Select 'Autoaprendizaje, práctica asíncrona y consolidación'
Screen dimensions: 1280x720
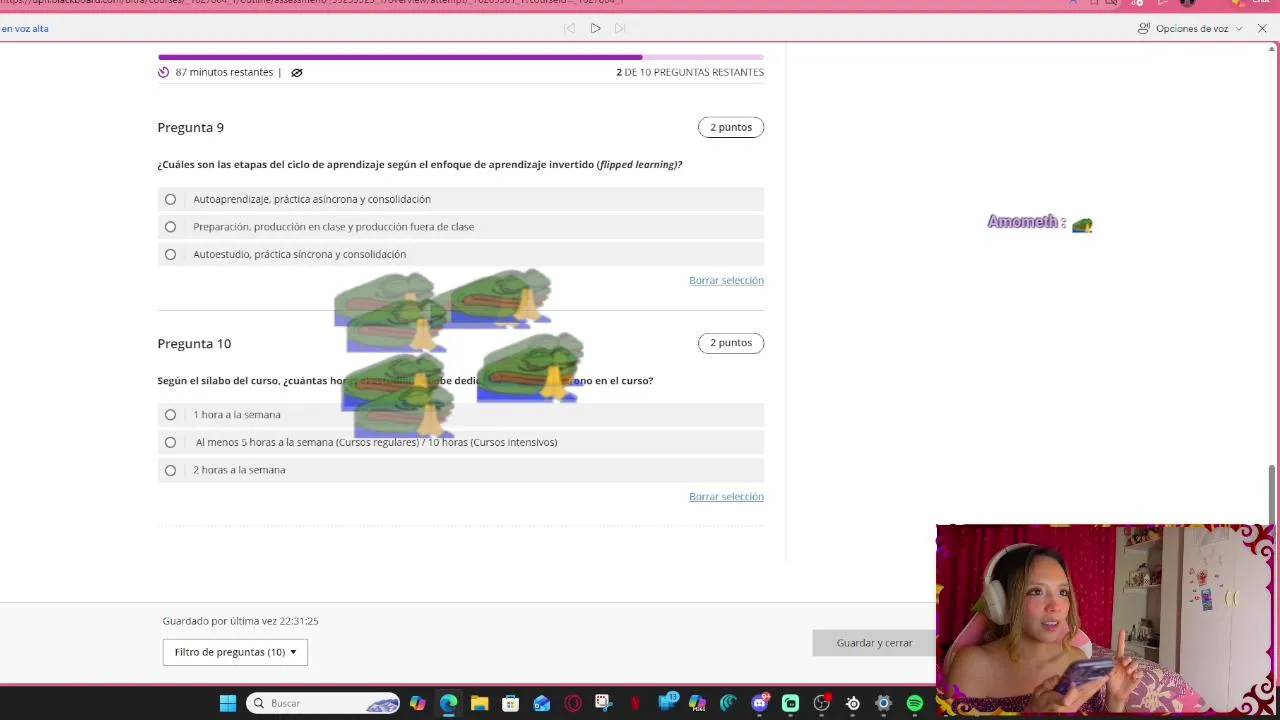(460, 199)
